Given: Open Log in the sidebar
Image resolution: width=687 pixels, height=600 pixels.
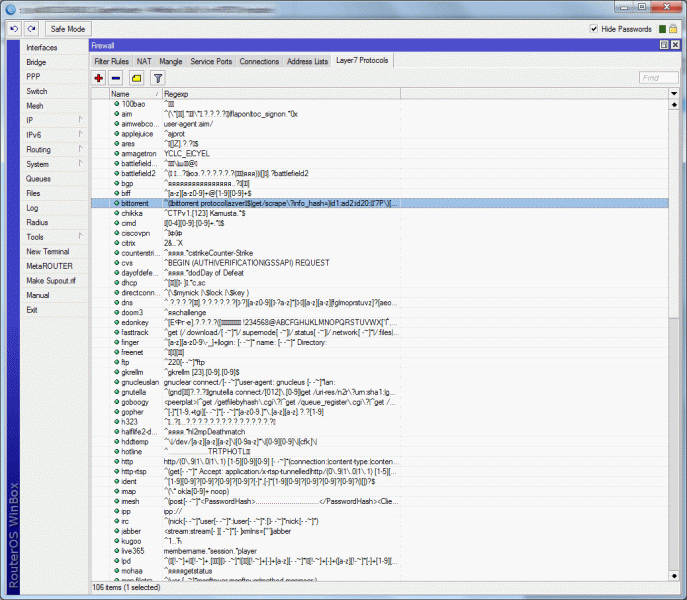Looking at the screenshot, I should tap(32, 208).
